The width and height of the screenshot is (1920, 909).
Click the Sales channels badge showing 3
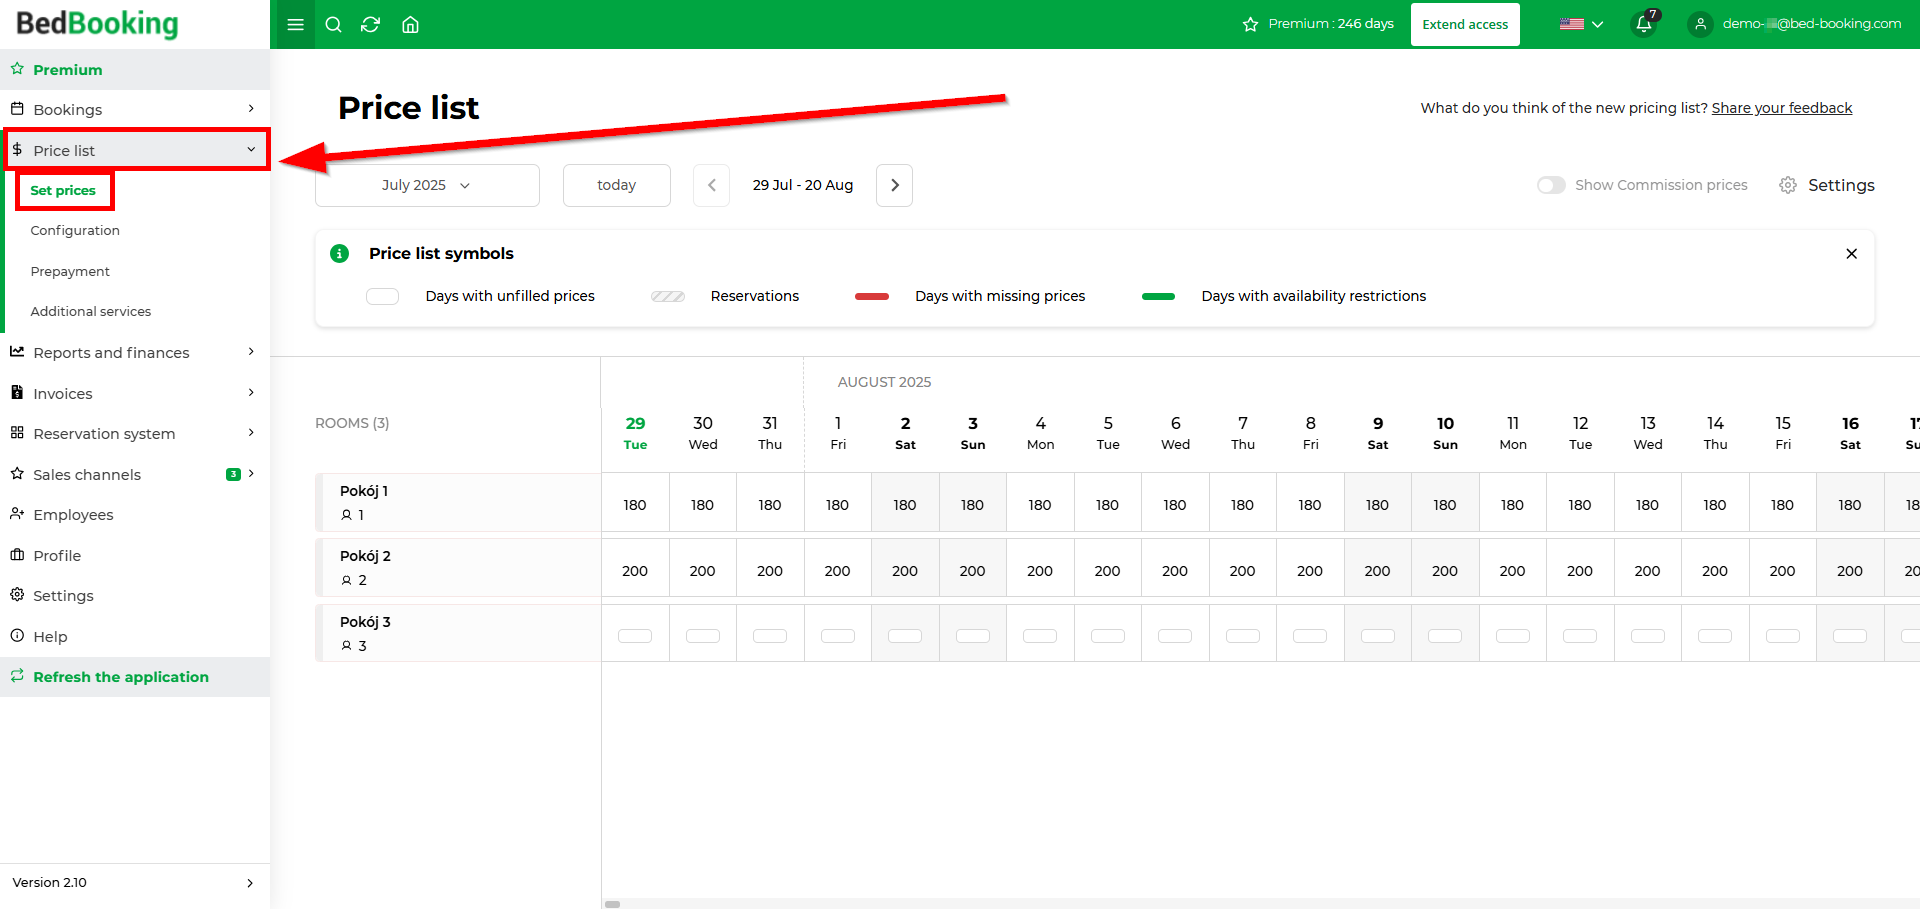click(233, 474)
